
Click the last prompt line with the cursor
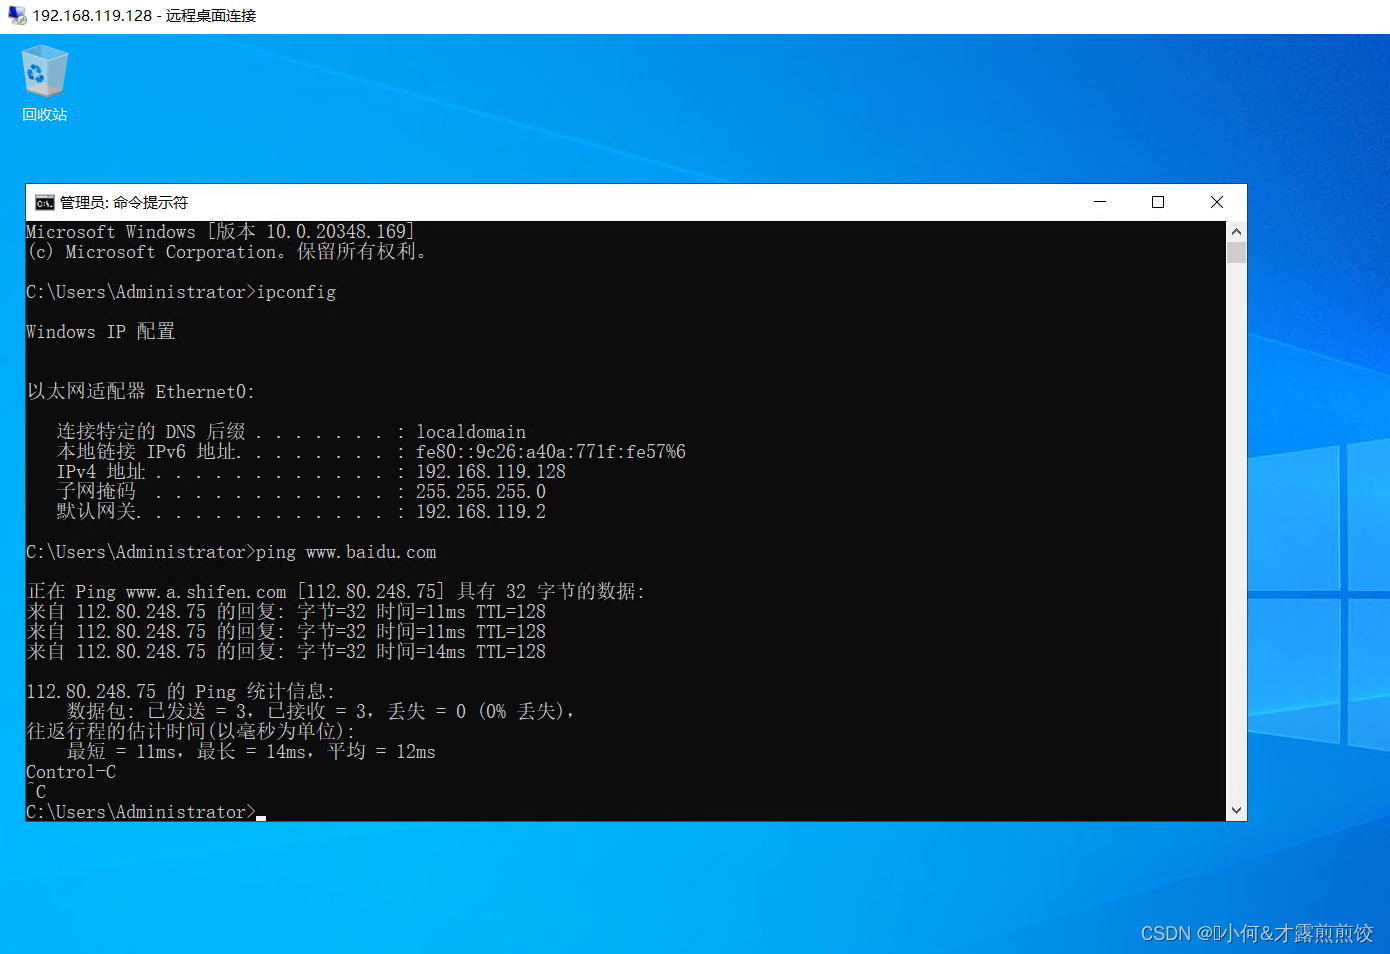(146, 812)
